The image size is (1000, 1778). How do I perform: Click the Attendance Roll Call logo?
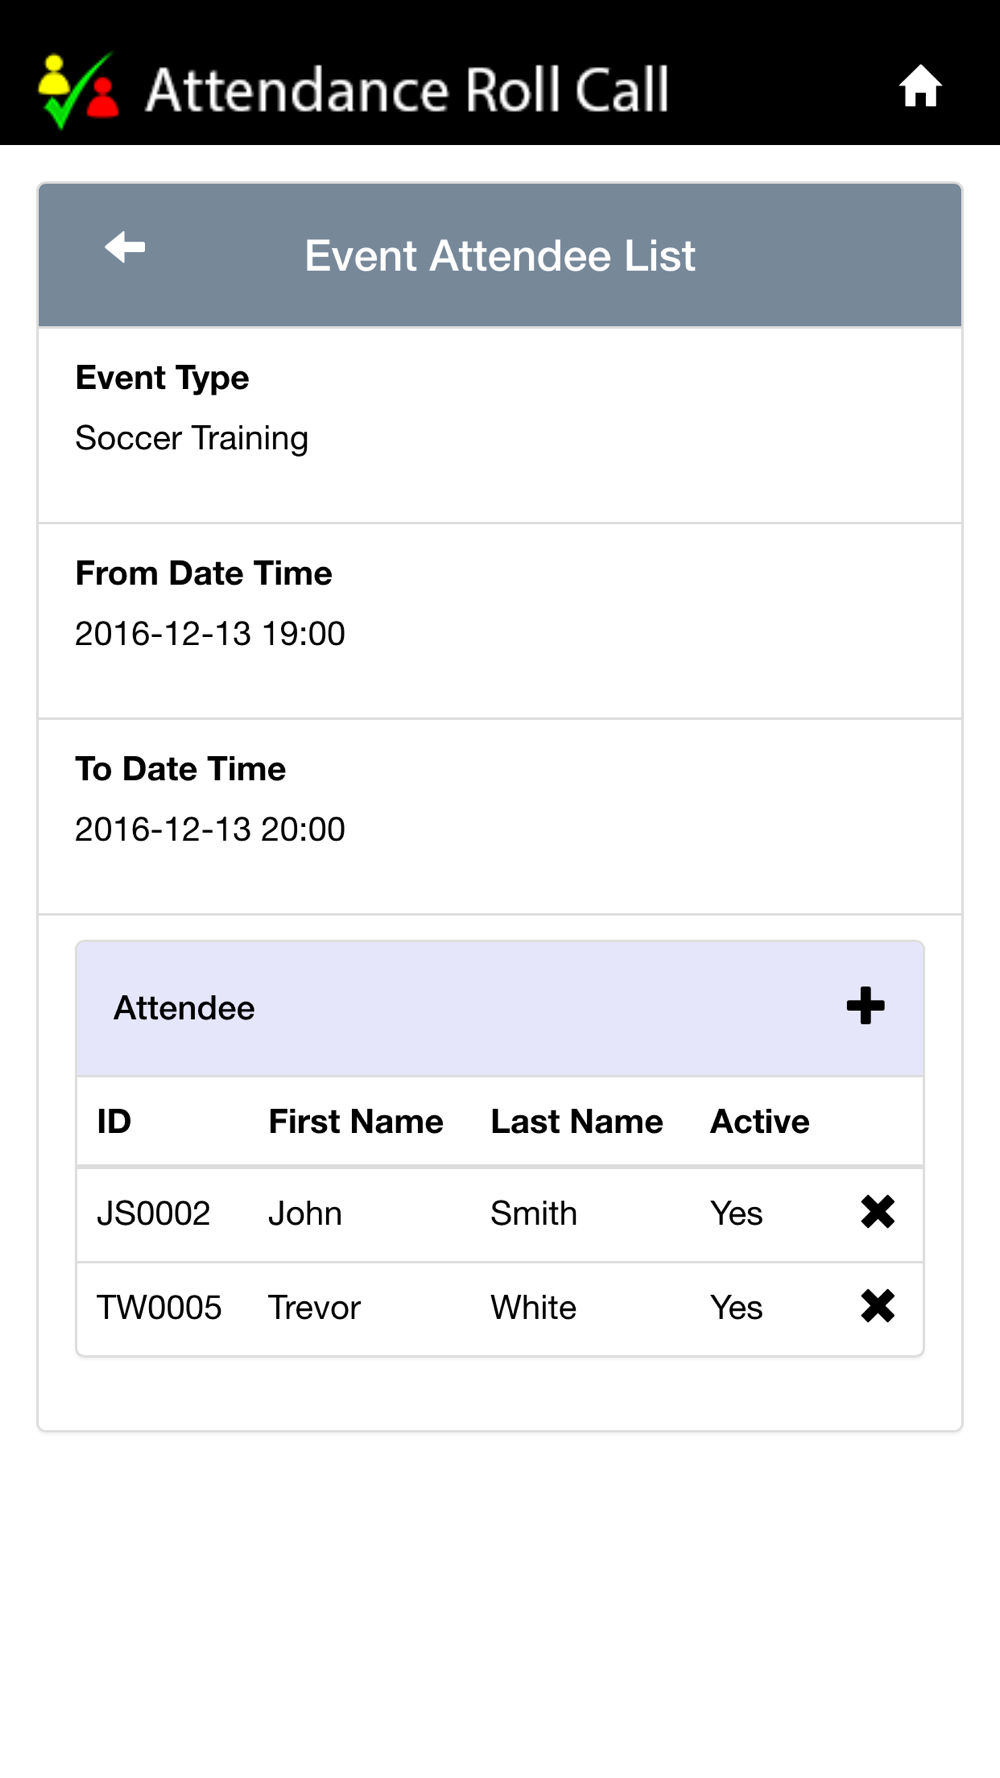(x=79, y=90)
